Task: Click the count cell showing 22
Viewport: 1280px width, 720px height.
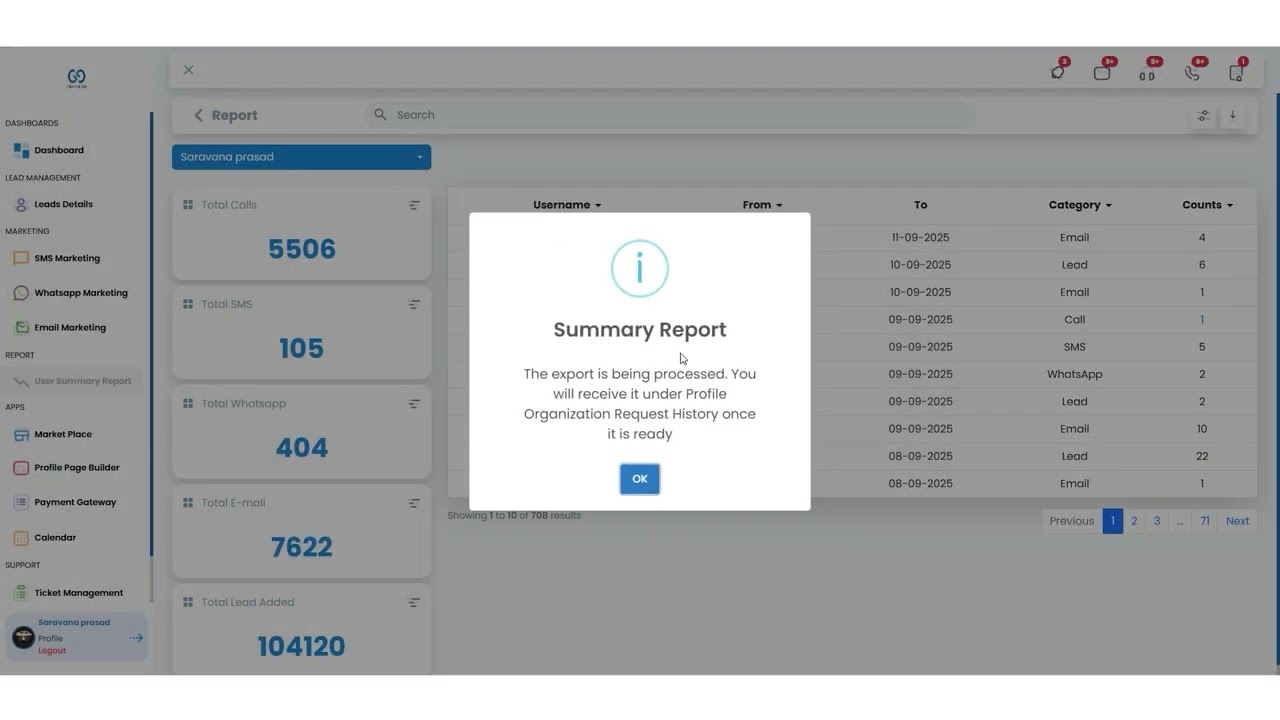Action: [1202, 456]
